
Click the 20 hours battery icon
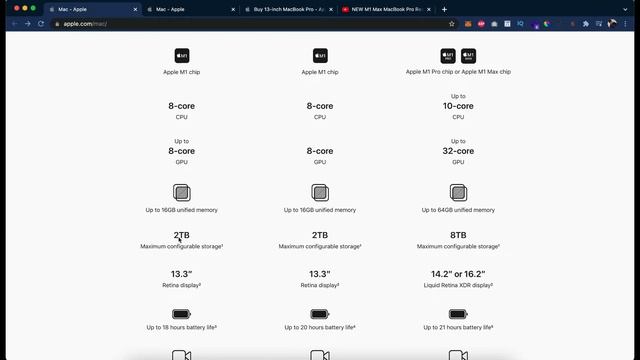320,314
